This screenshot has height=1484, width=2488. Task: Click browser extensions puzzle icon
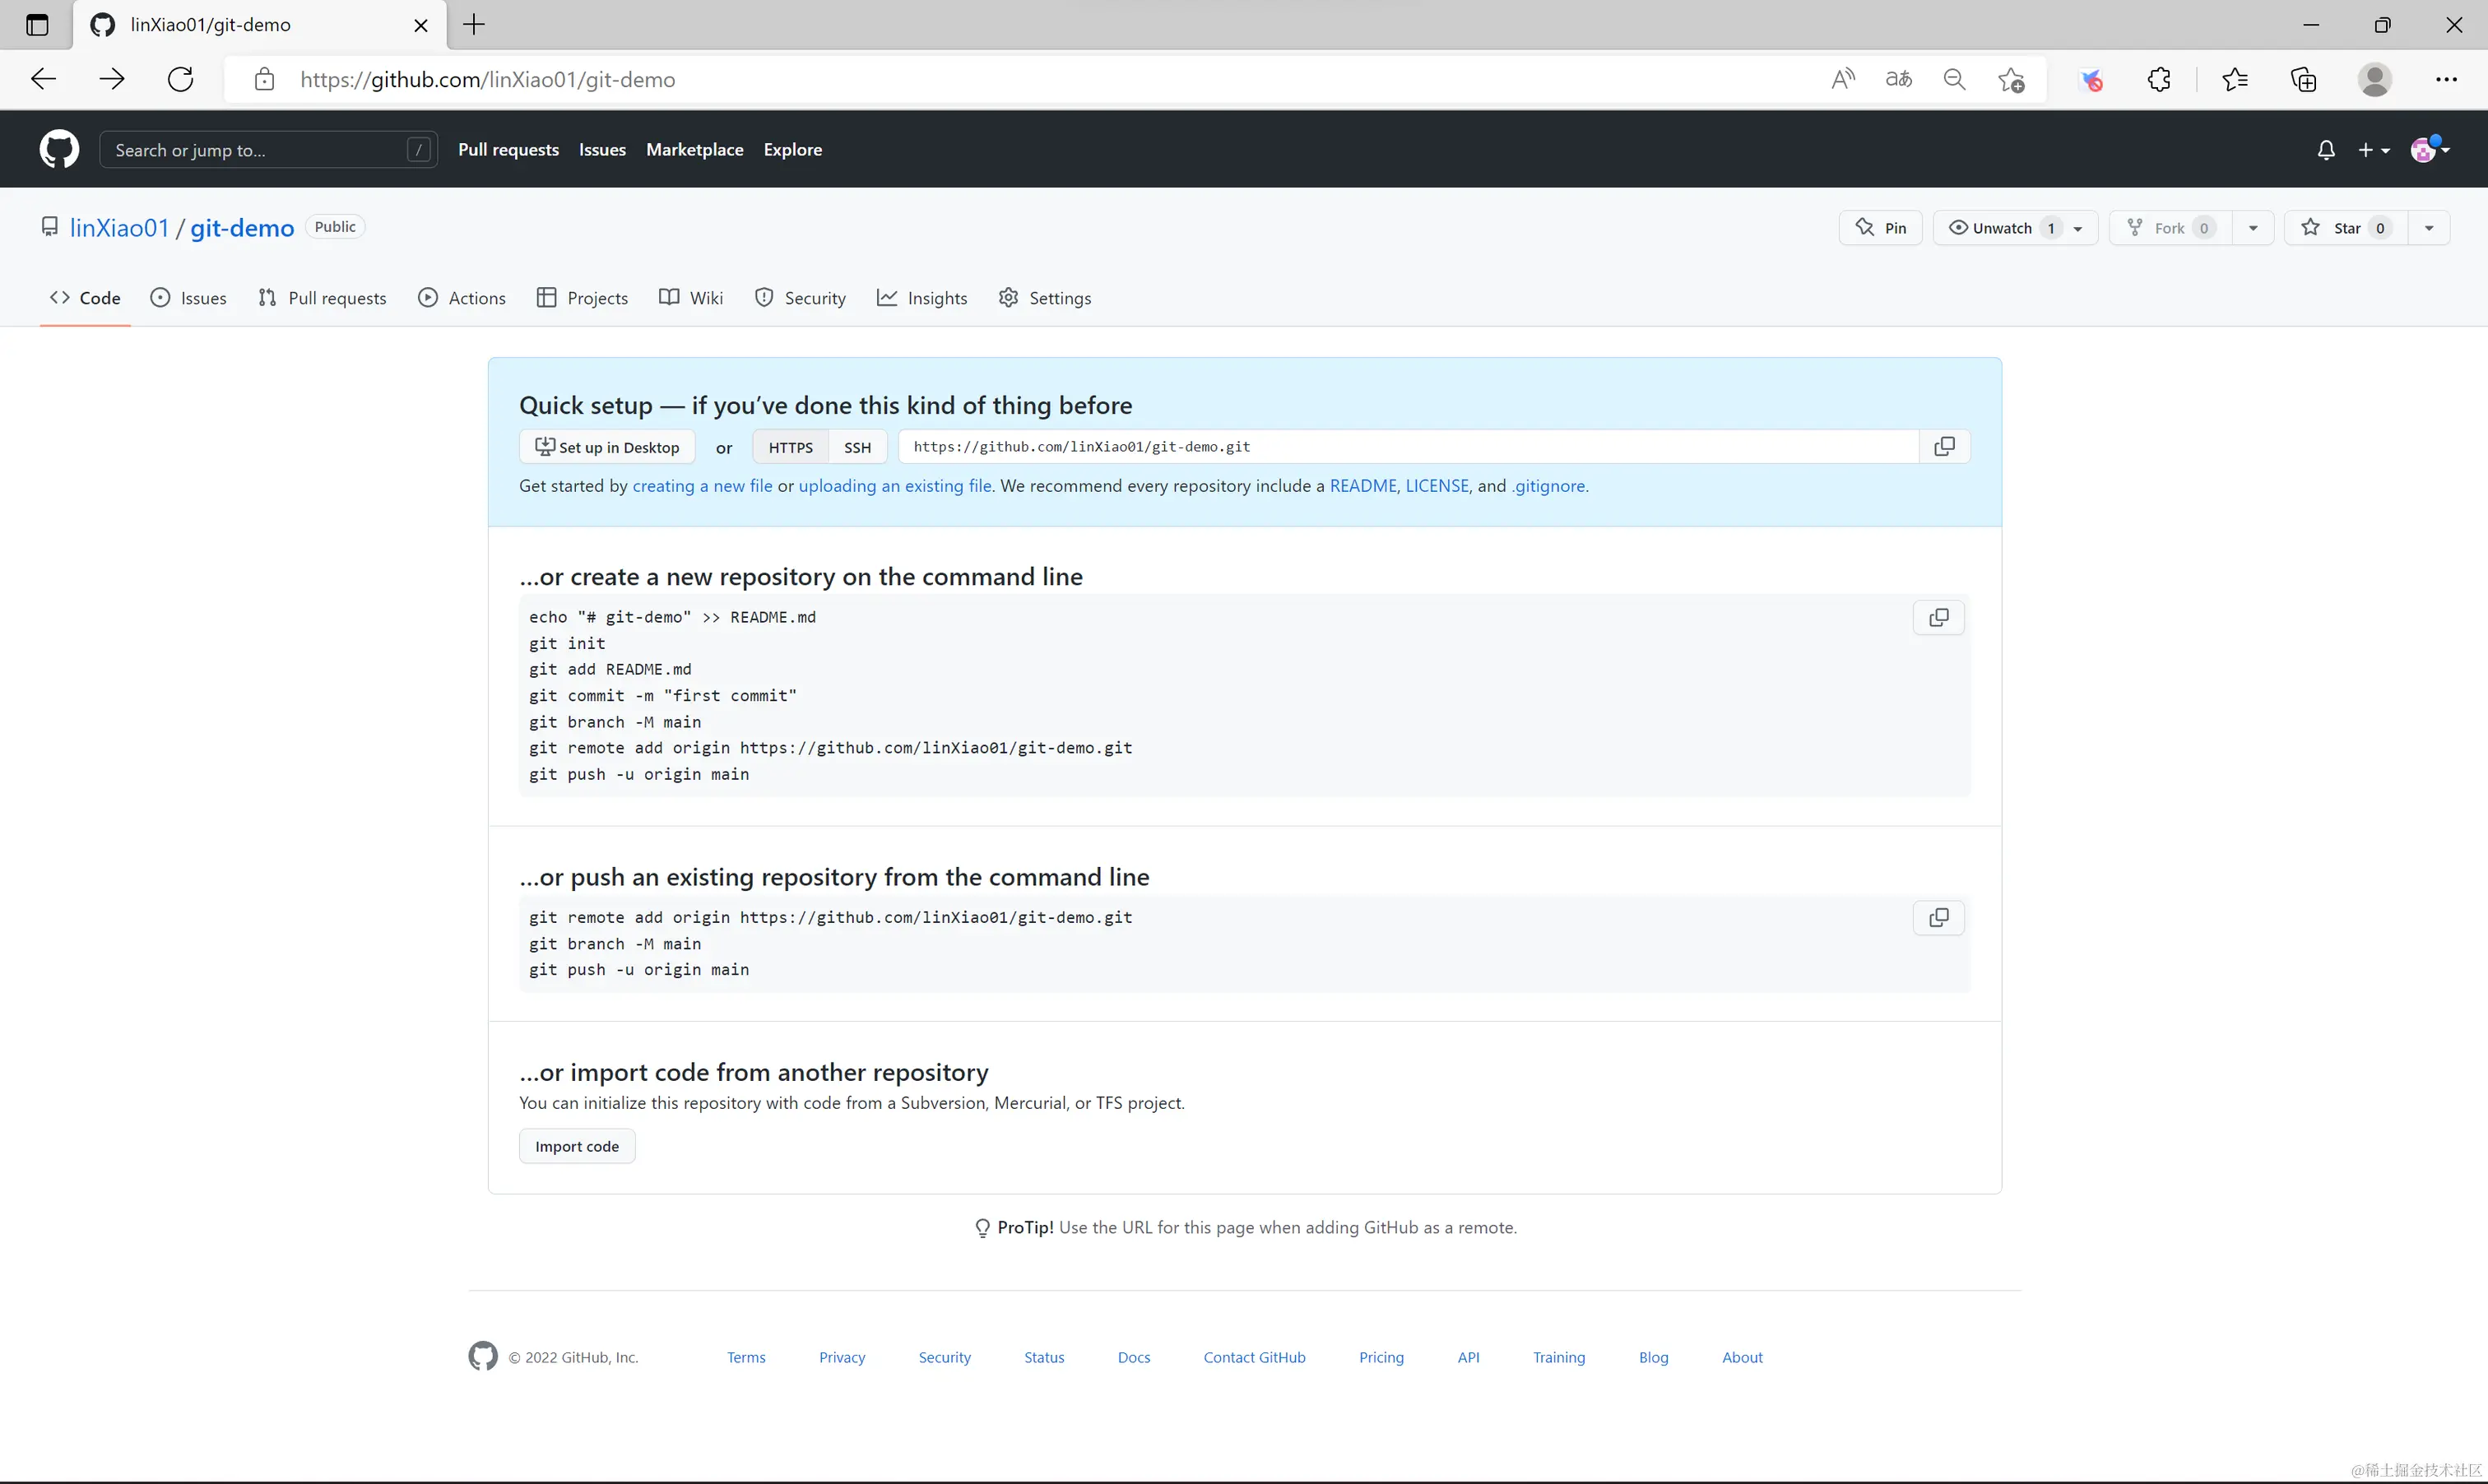click(2159, 80)
